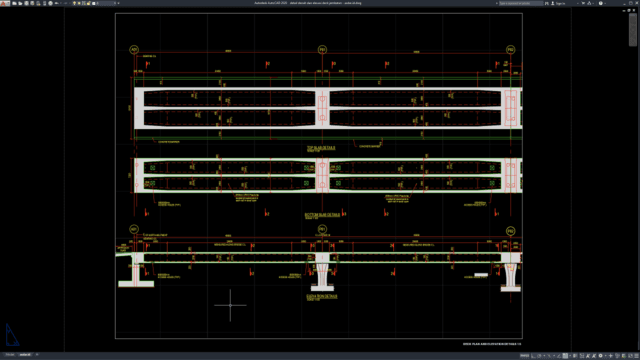Add a new layout with the plus tab
640x360 pixels.
tap(37, 355)
